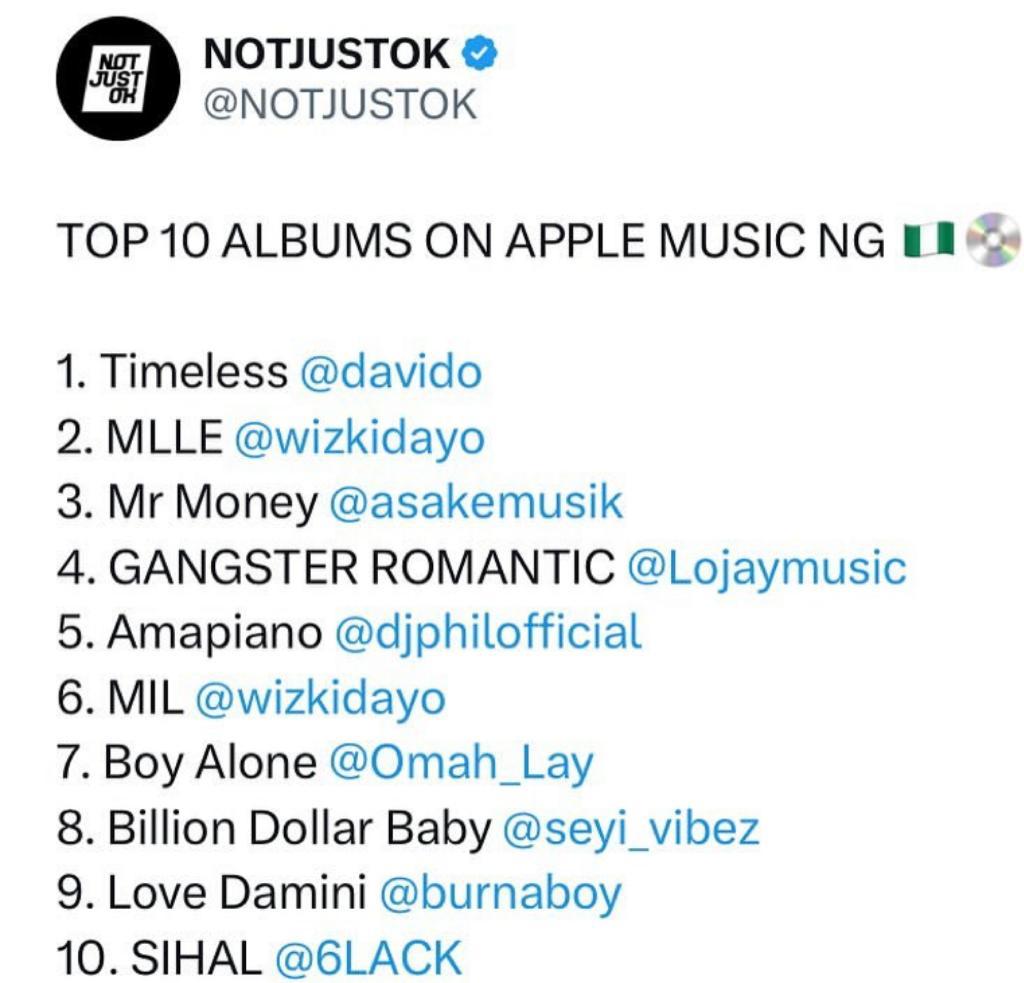Click the "Billion Dollar Baby" album text
Screen dimensions: 1024x983
tap(299, 828)
